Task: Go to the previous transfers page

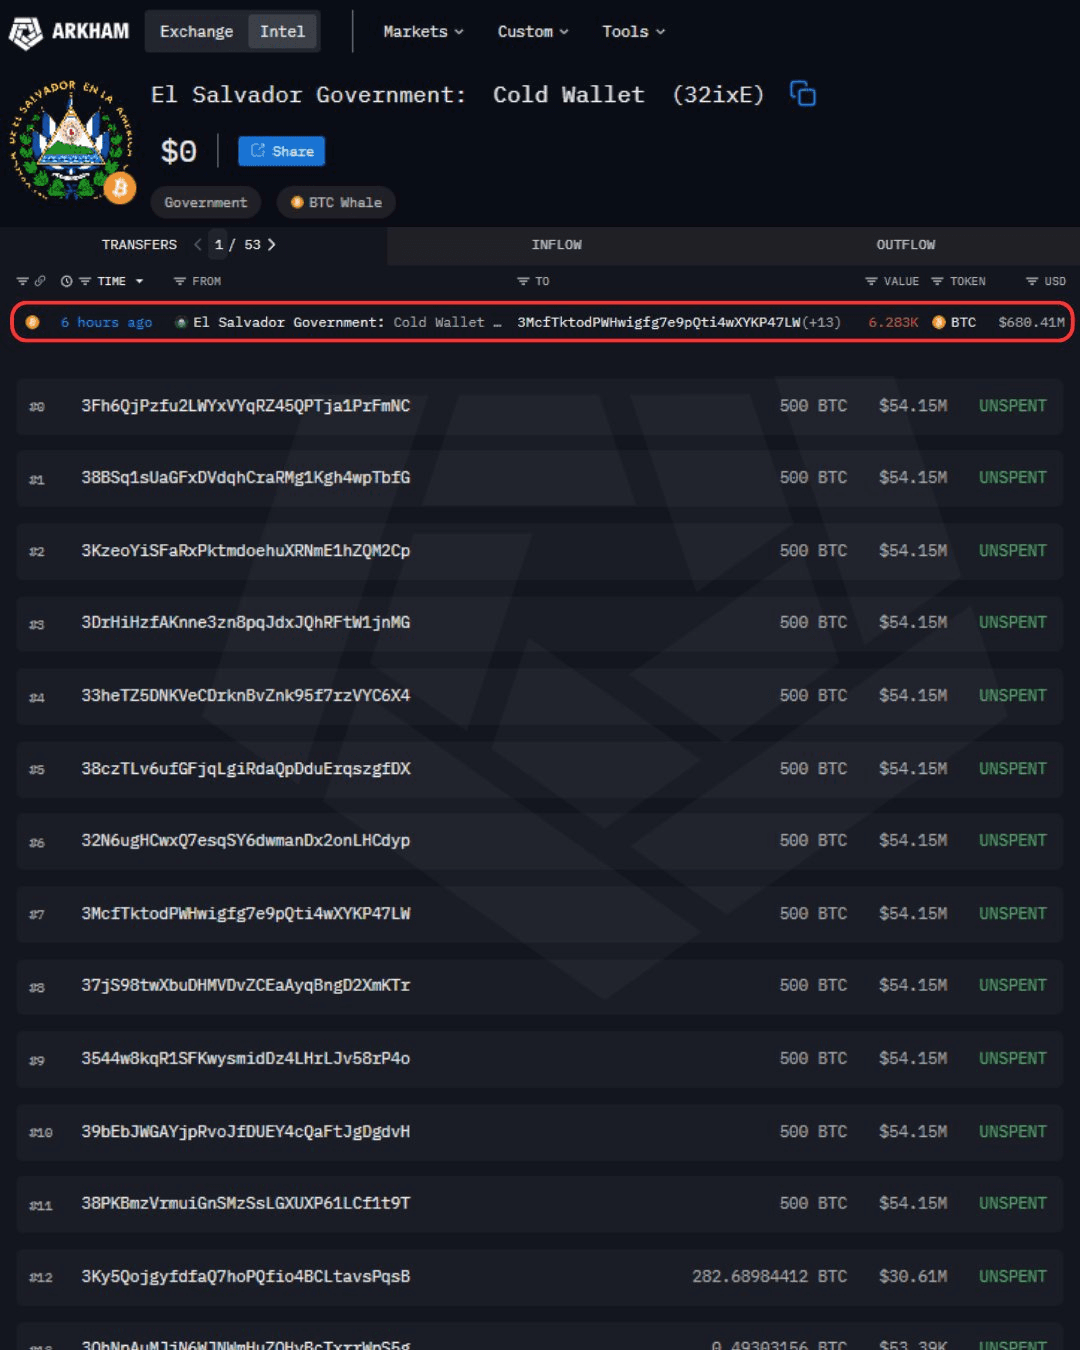Action: coord(197,244)
